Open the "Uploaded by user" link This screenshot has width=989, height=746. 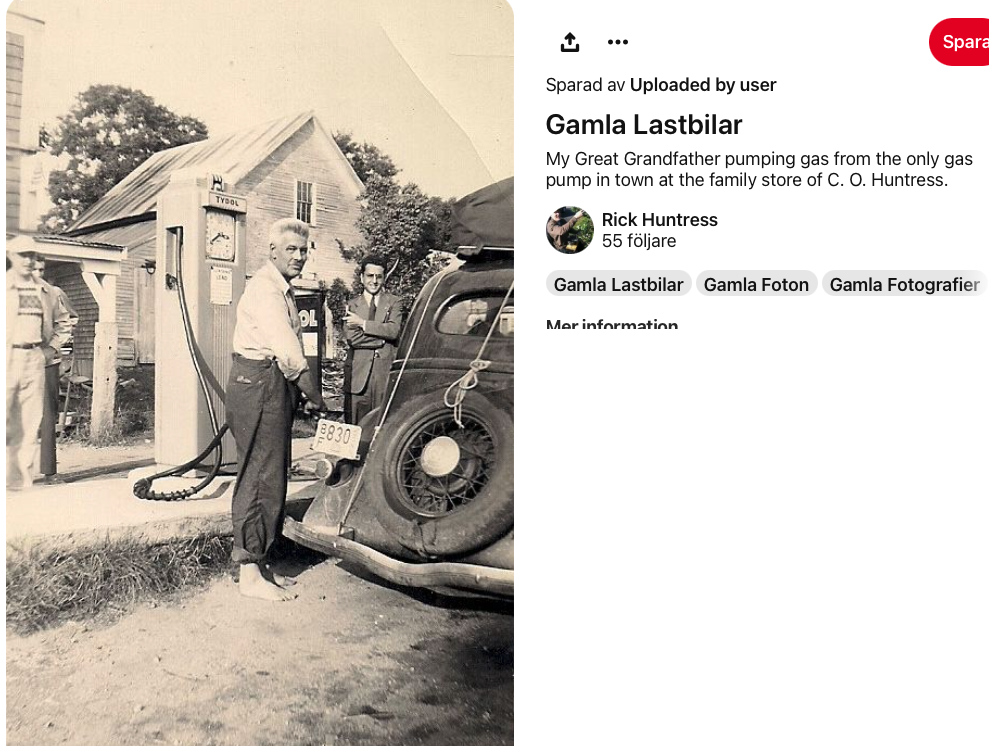tap(703, 85)
